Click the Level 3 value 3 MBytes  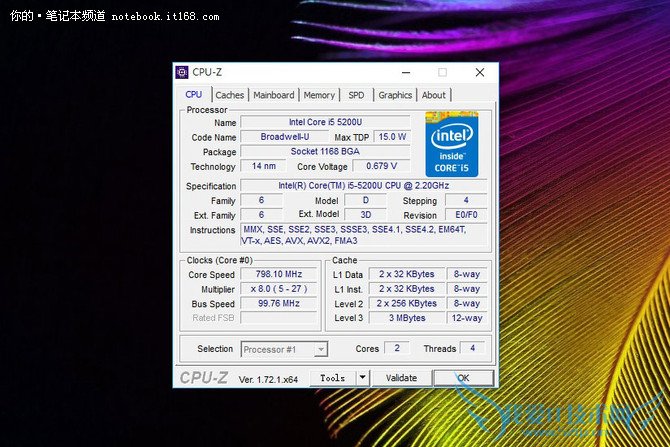pos(406,318)
